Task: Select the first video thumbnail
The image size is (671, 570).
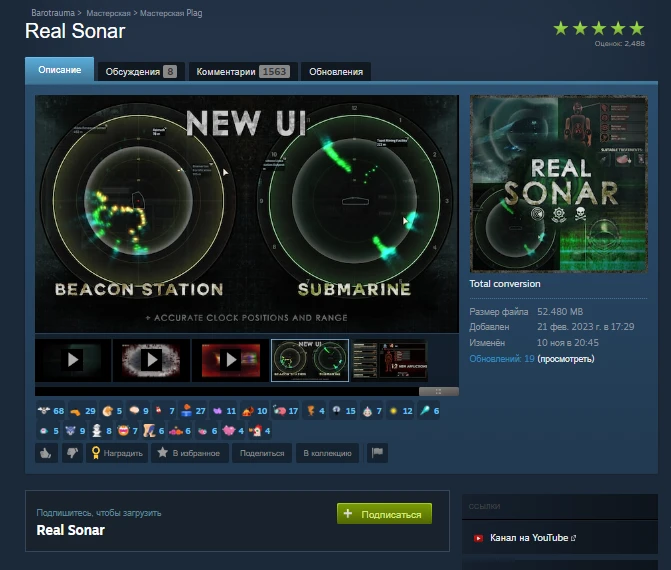Action: pyautogui.click(x=73, y=360)
